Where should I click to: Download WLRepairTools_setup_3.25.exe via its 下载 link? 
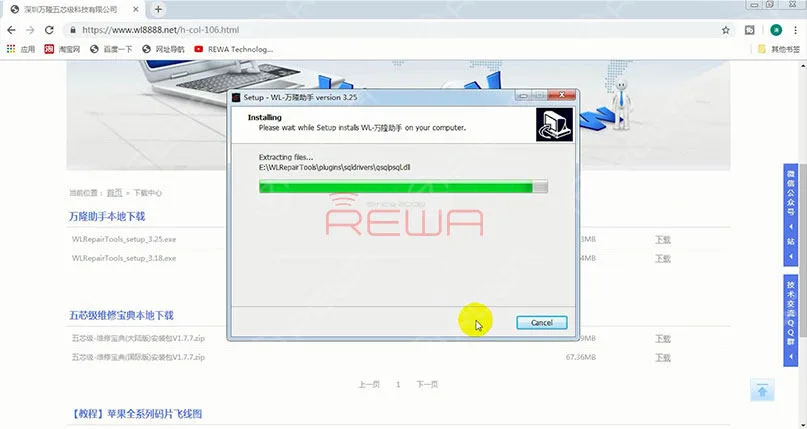(x=663, y=240)
